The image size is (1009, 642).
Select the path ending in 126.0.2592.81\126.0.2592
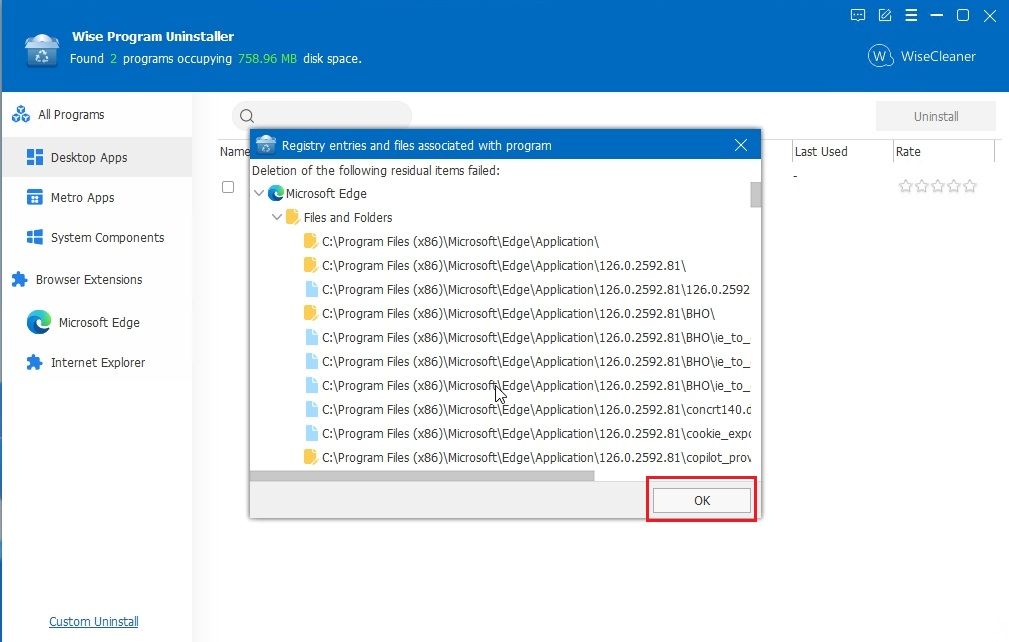[x=535, y=289]
